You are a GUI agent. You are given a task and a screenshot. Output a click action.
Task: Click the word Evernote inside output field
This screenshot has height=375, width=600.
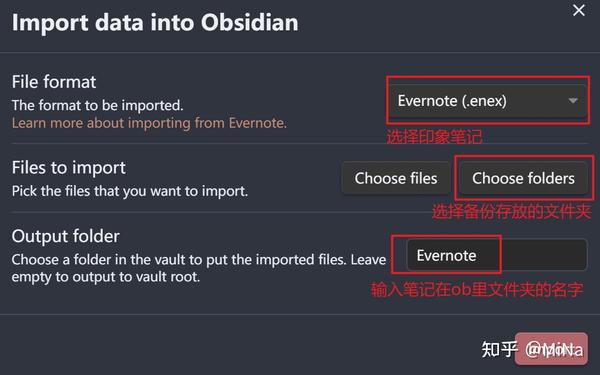pos(446,256)
